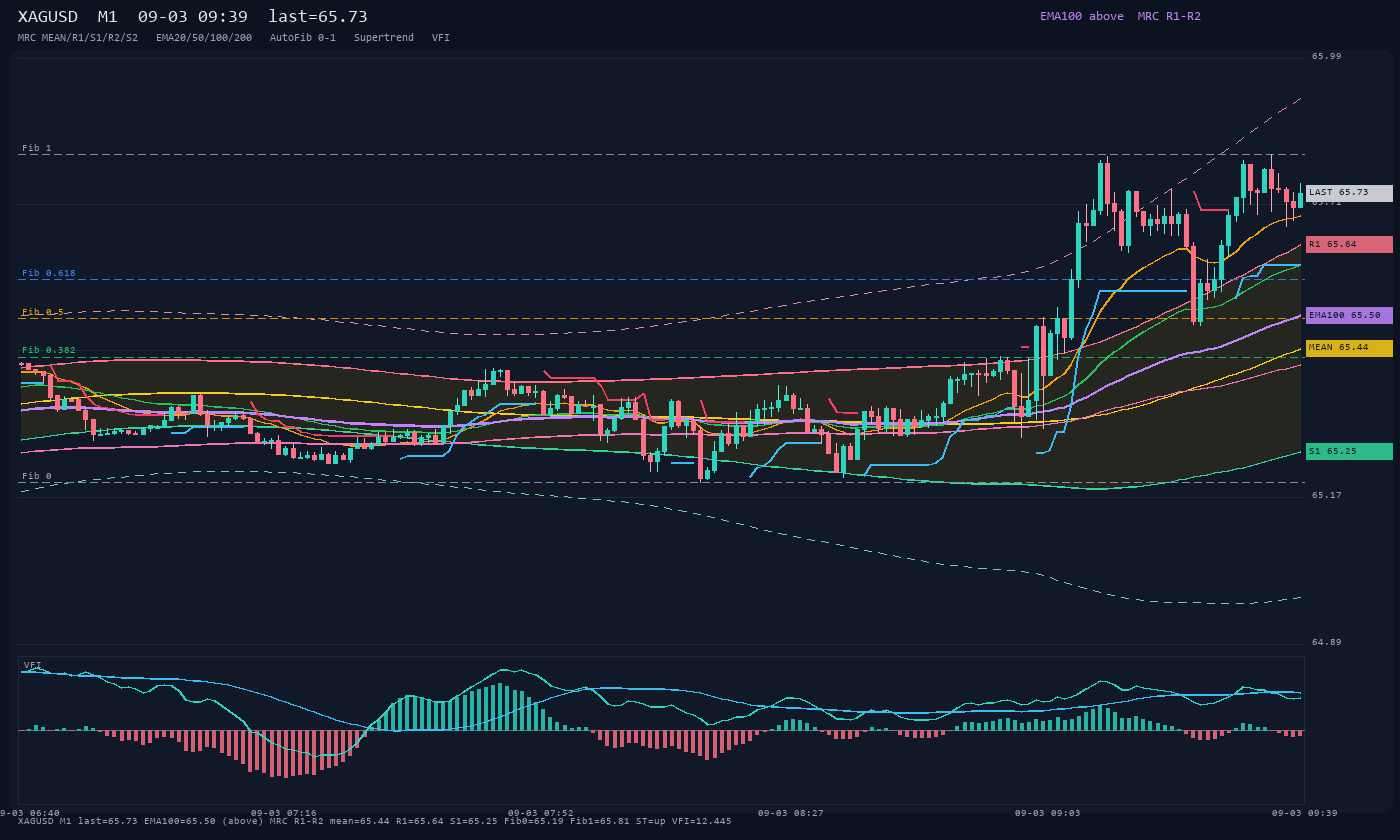Click the 09-03 09:39 time axis label
1400x840 pixels.
pos(1305,813)
